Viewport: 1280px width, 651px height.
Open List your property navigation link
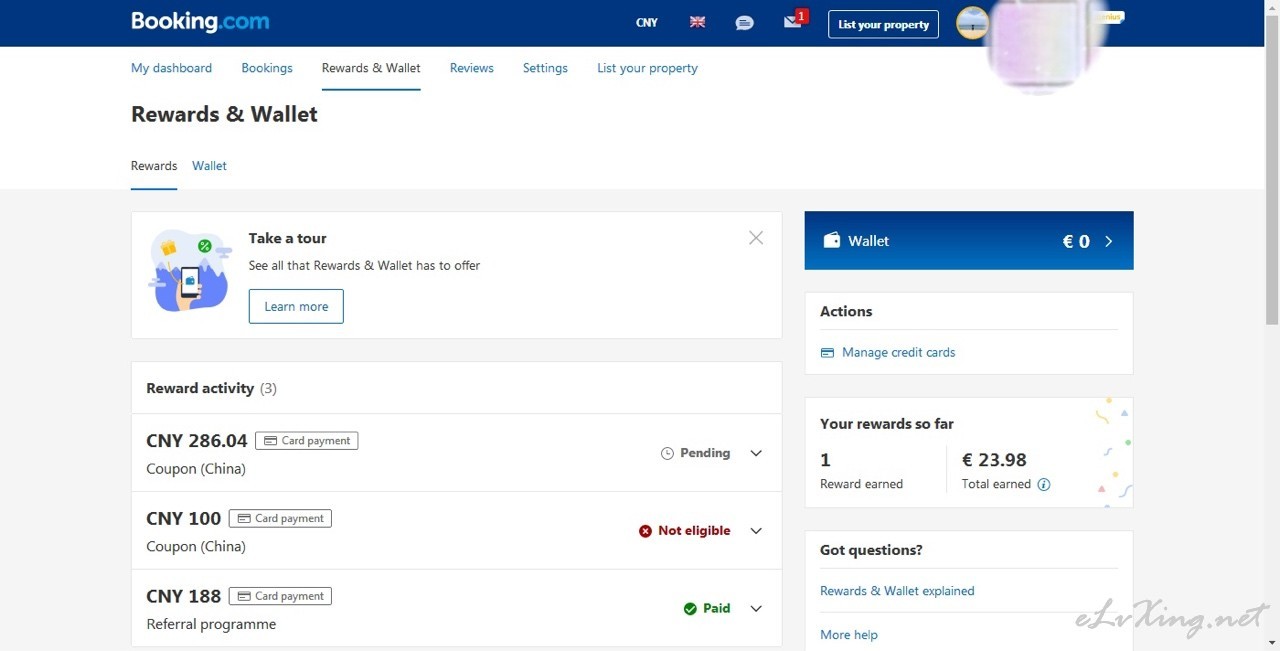point(647,68)
